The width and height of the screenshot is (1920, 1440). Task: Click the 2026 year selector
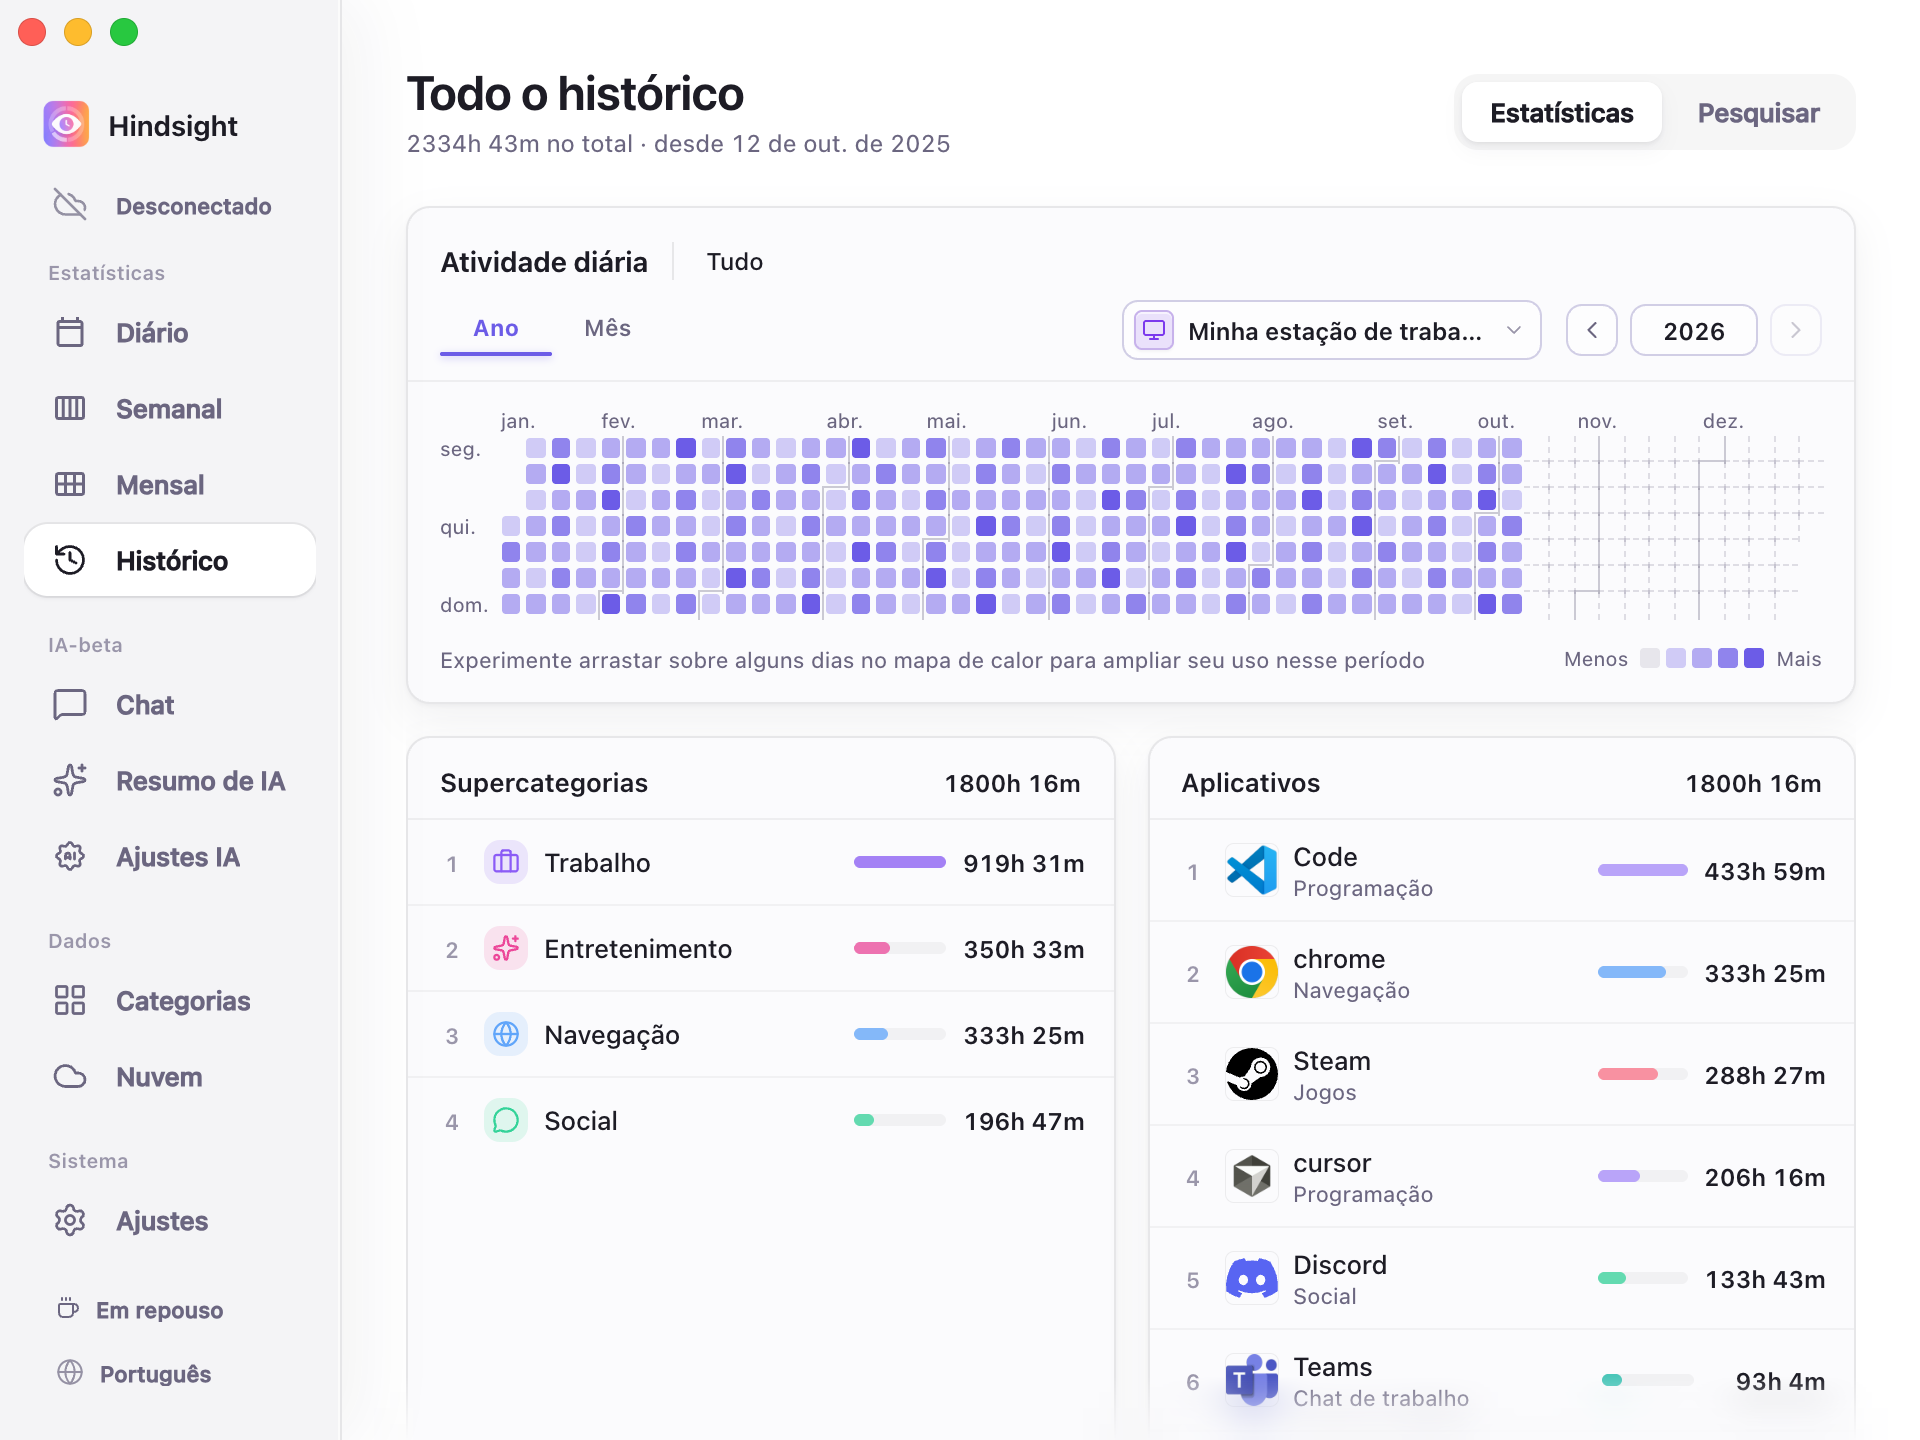(x=1694, y=330)
